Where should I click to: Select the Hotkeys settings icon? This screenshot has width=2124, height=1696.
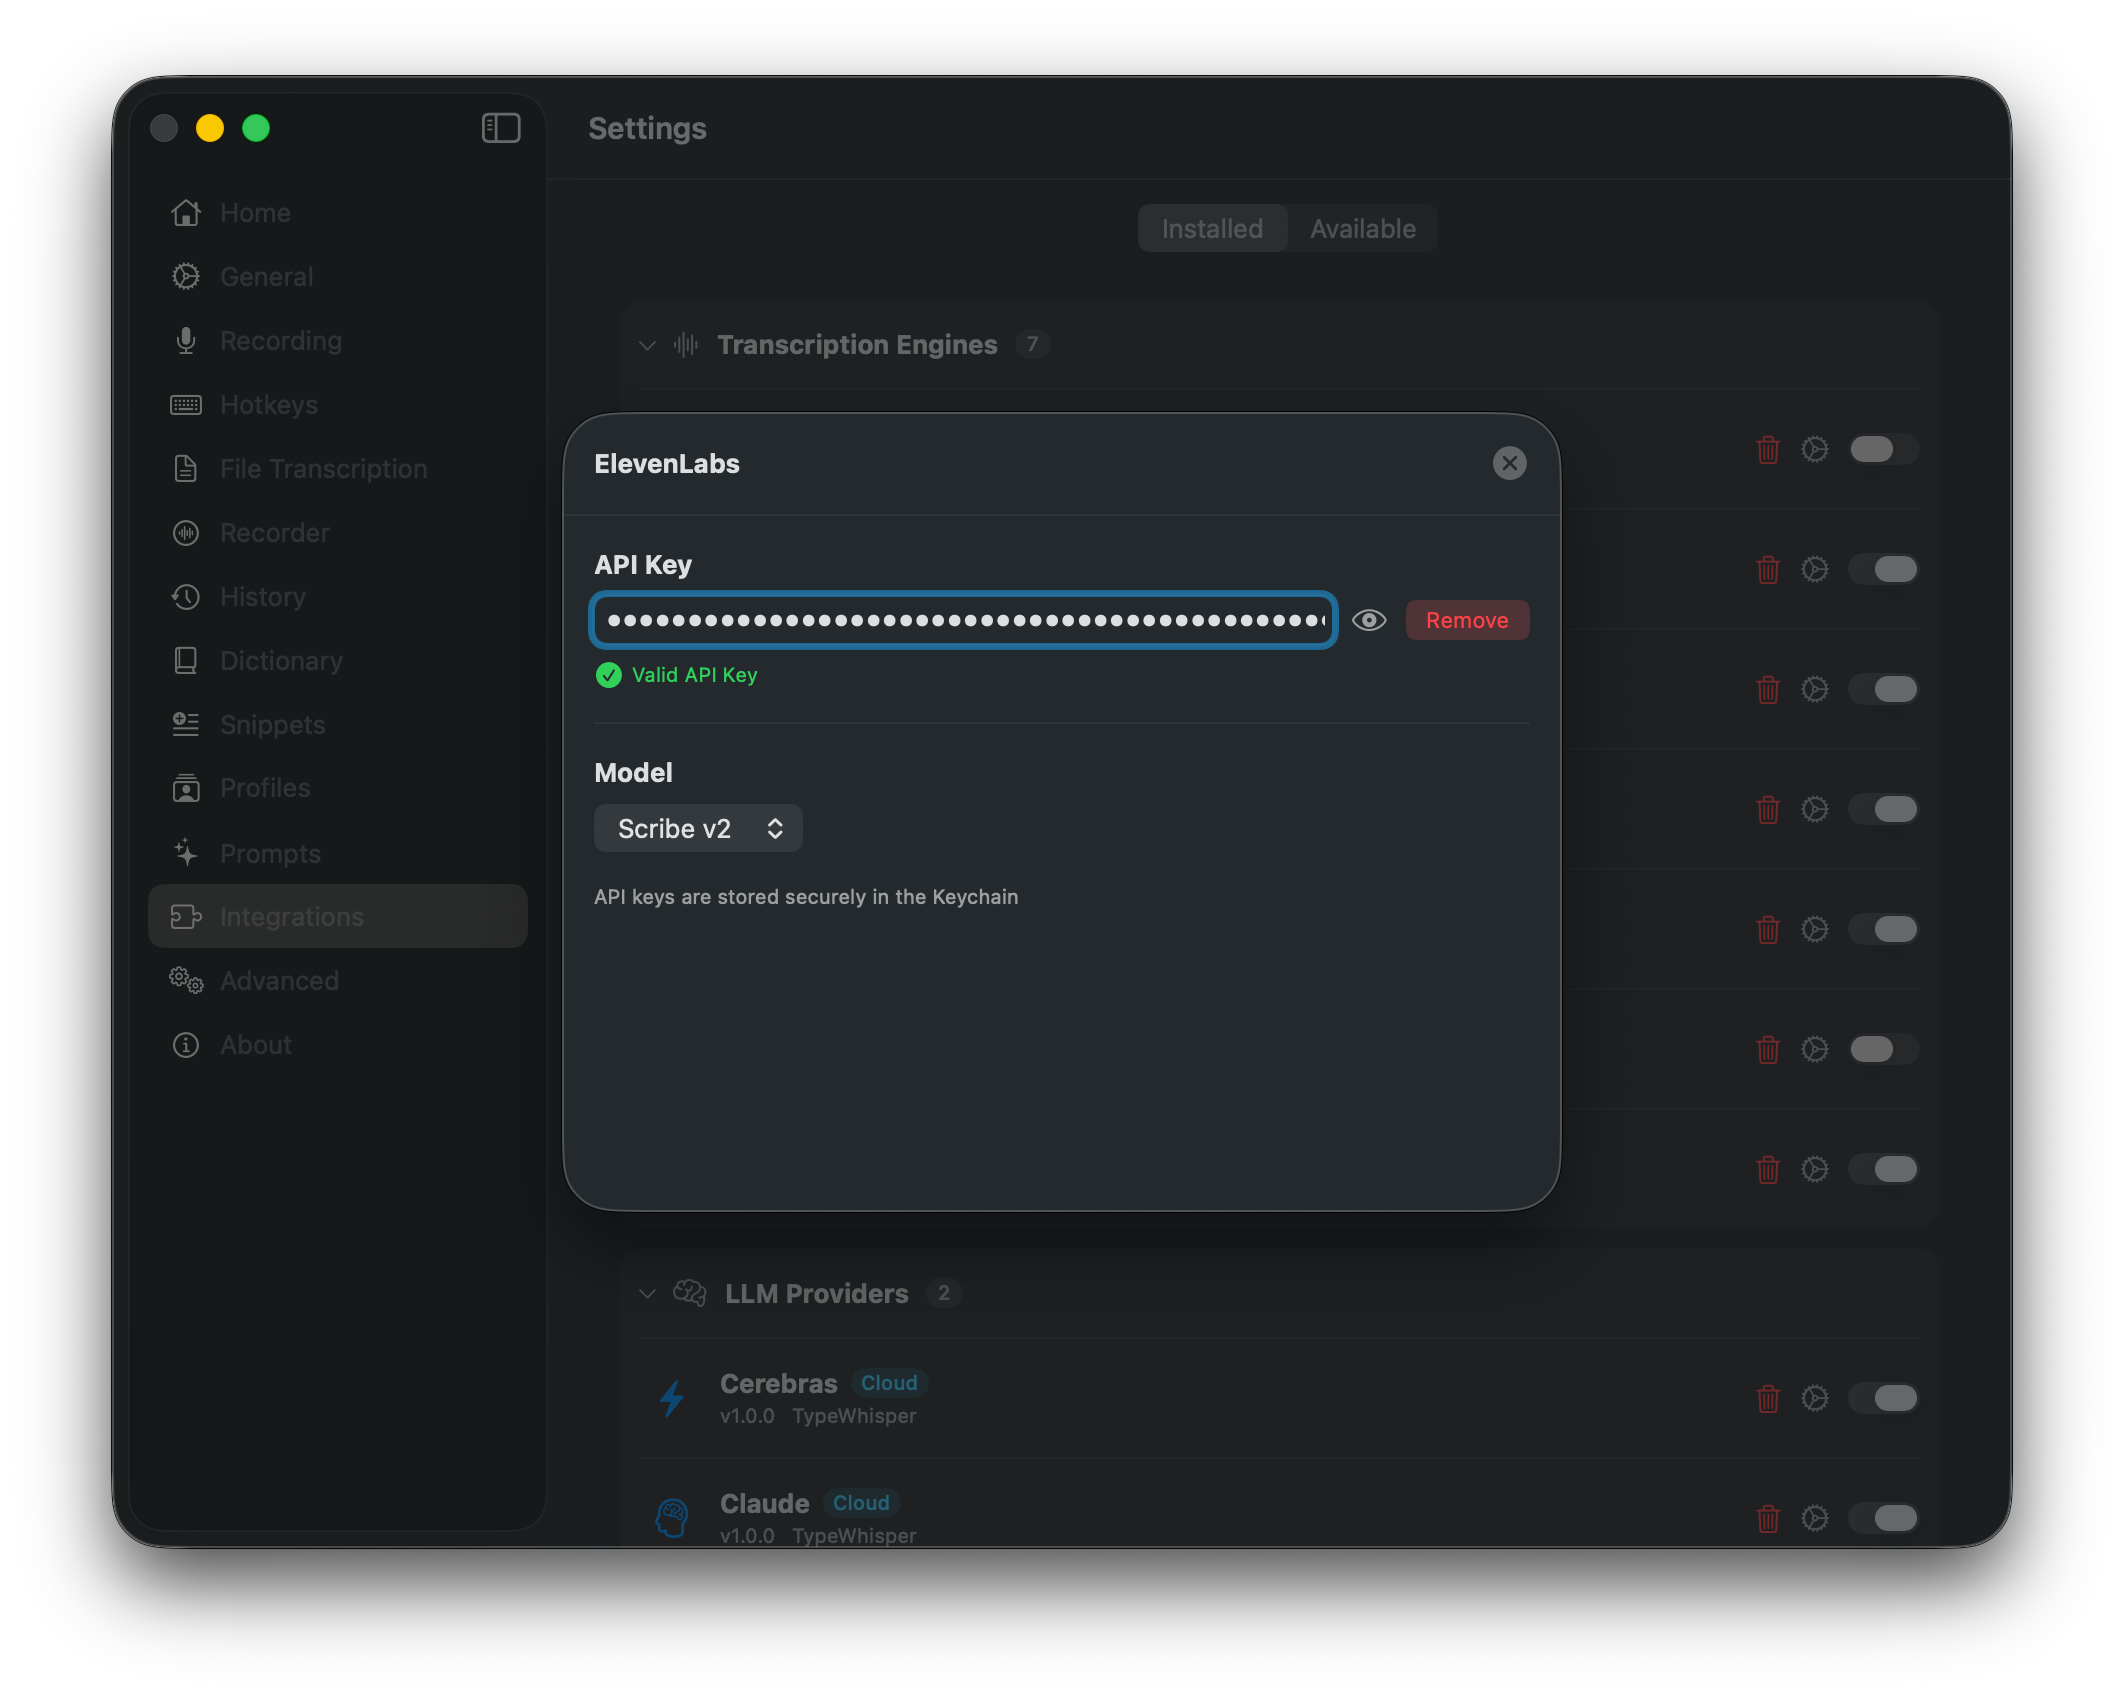186,404
